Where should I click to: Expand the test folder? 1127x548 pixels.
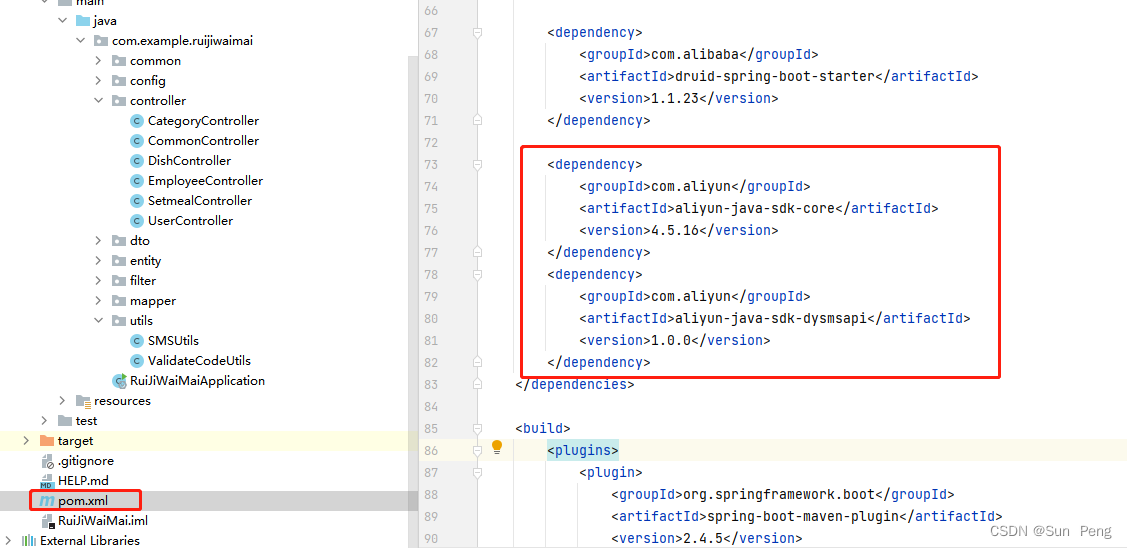click(45, 420)
